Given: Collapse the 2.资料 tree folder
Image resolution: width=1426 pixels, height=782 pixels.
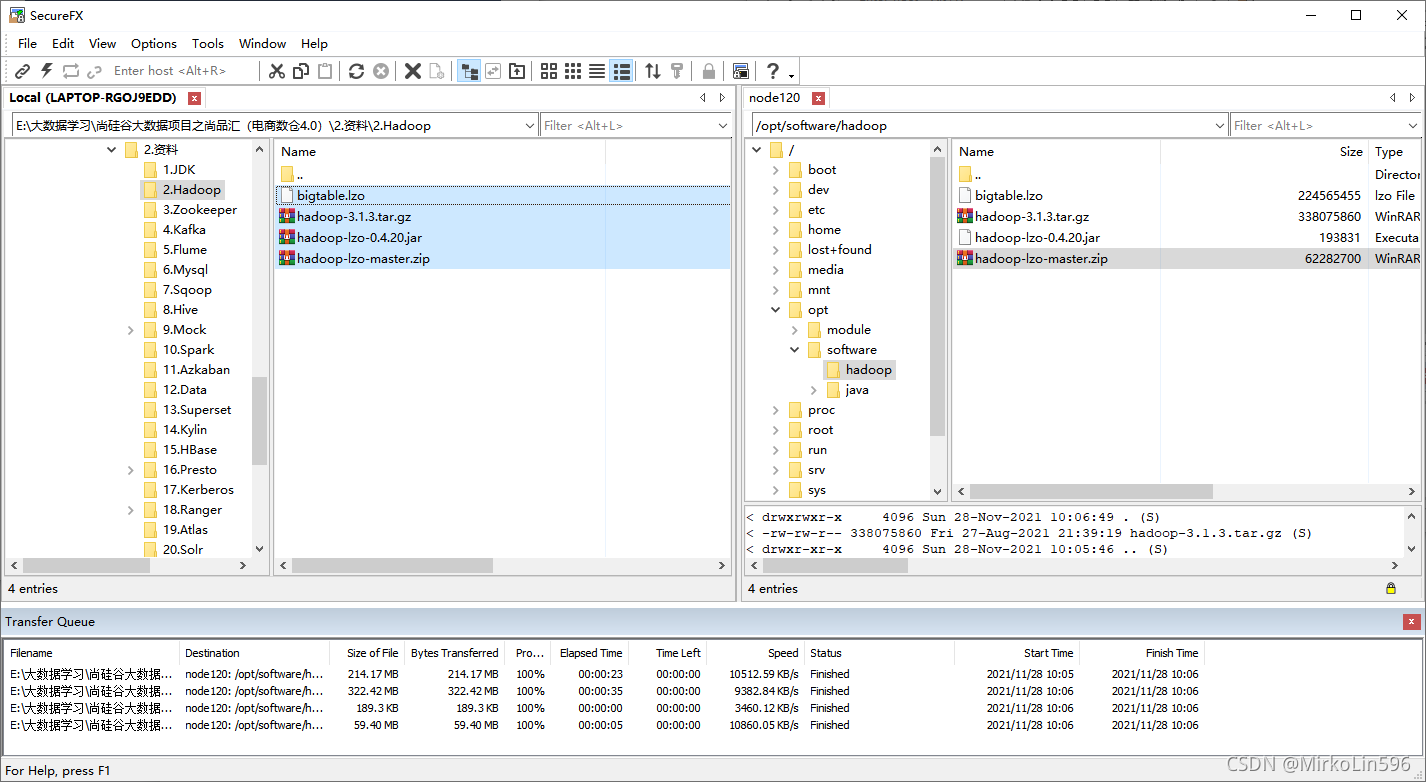Looking at the screenshot, I should pos(111,150).
